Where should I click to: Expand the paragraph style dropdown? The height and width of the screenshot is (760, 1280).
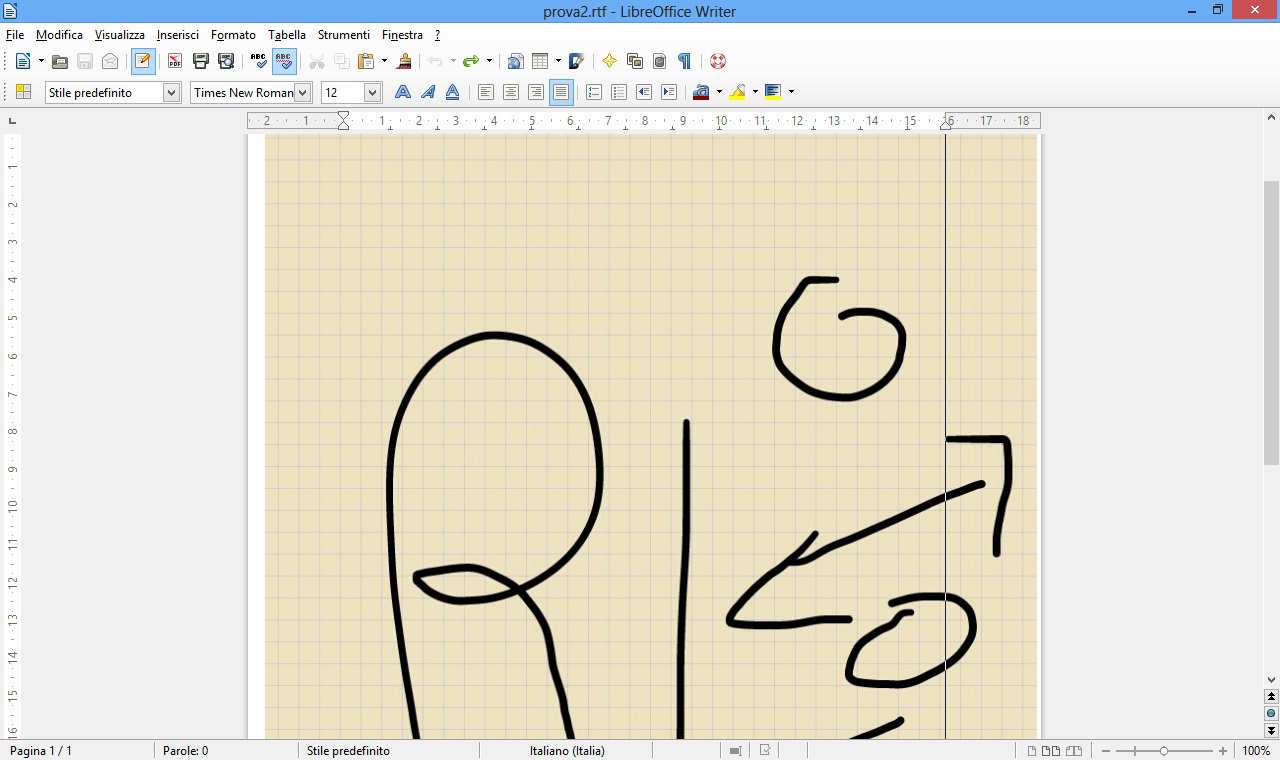(x=171, y=92)
